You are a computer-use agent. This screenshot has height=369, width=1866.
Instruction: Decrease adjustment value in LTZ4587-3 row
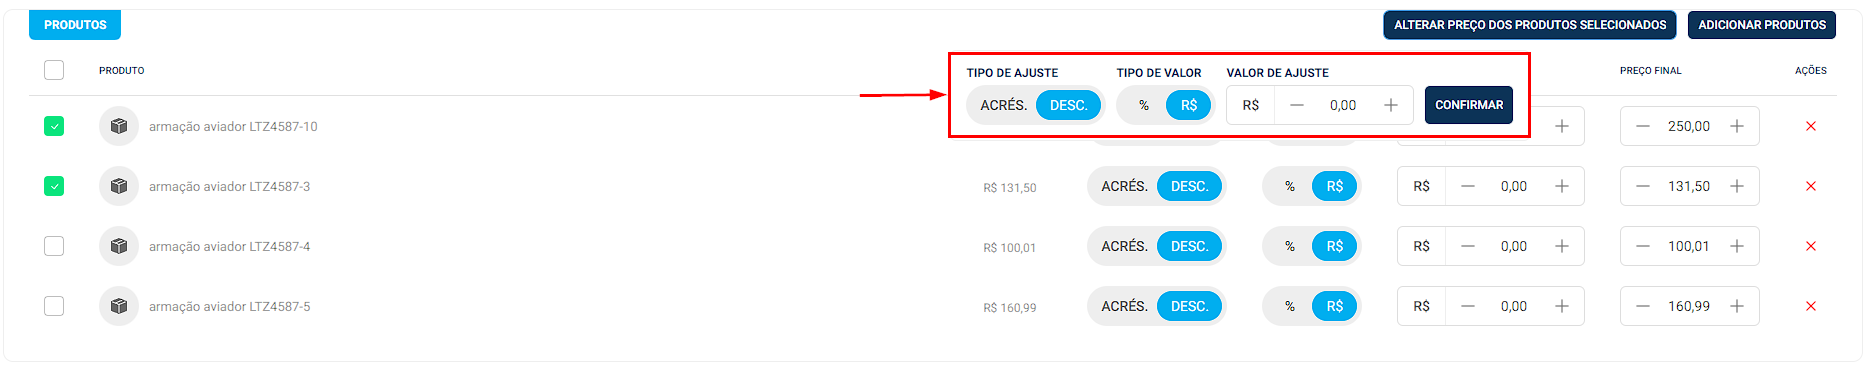point(1468,186)
